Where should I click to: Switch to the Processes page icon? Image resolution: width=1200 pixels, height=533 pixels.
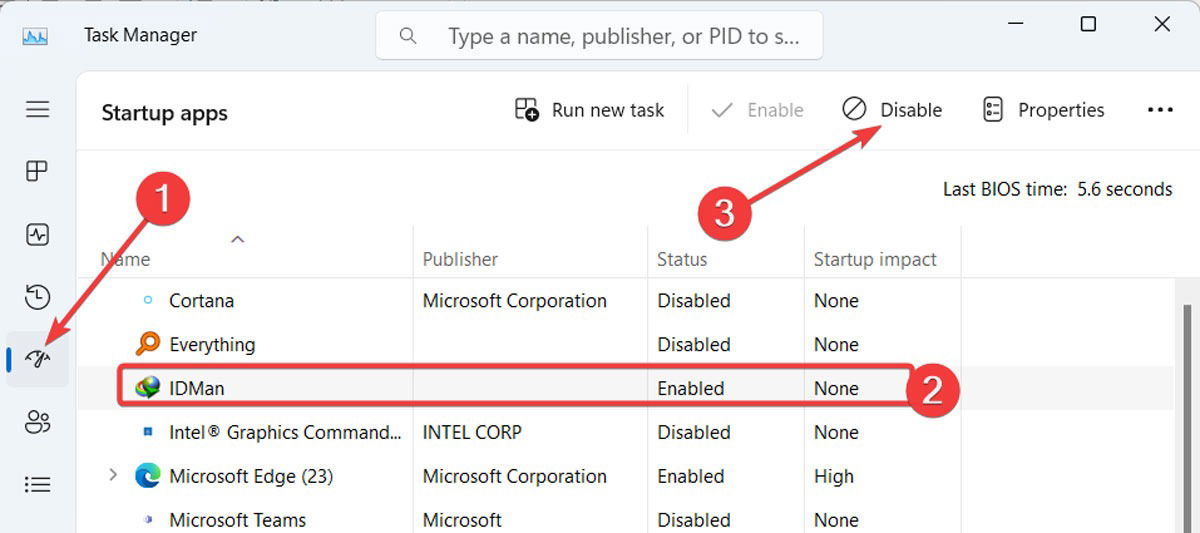click(38, 171)
